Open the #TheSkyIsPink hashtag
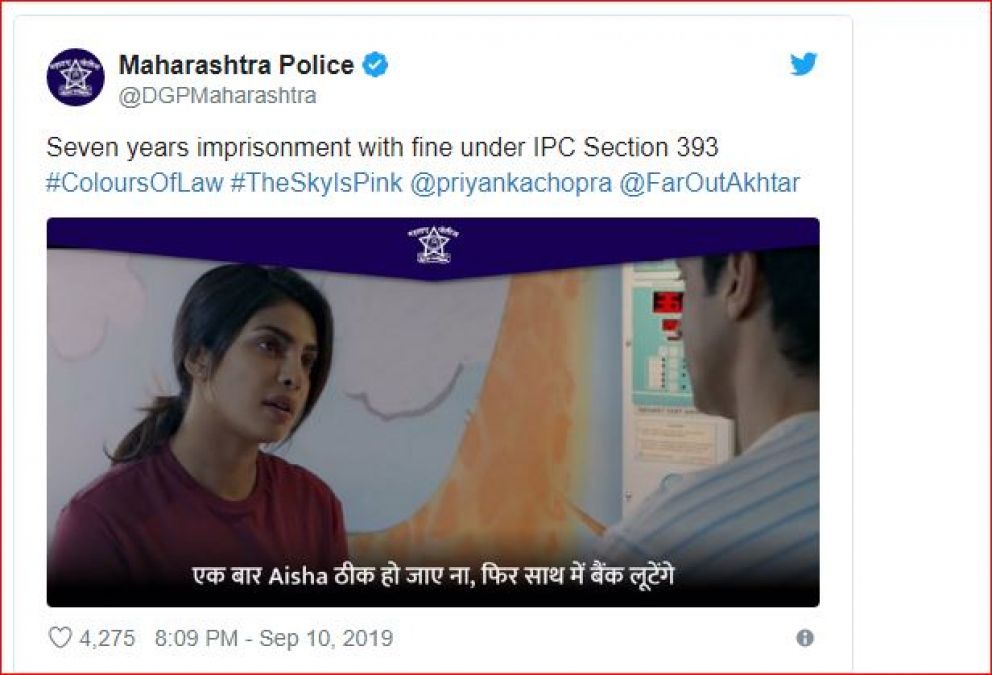The image size is (992, 675). [x=316, y=183]
